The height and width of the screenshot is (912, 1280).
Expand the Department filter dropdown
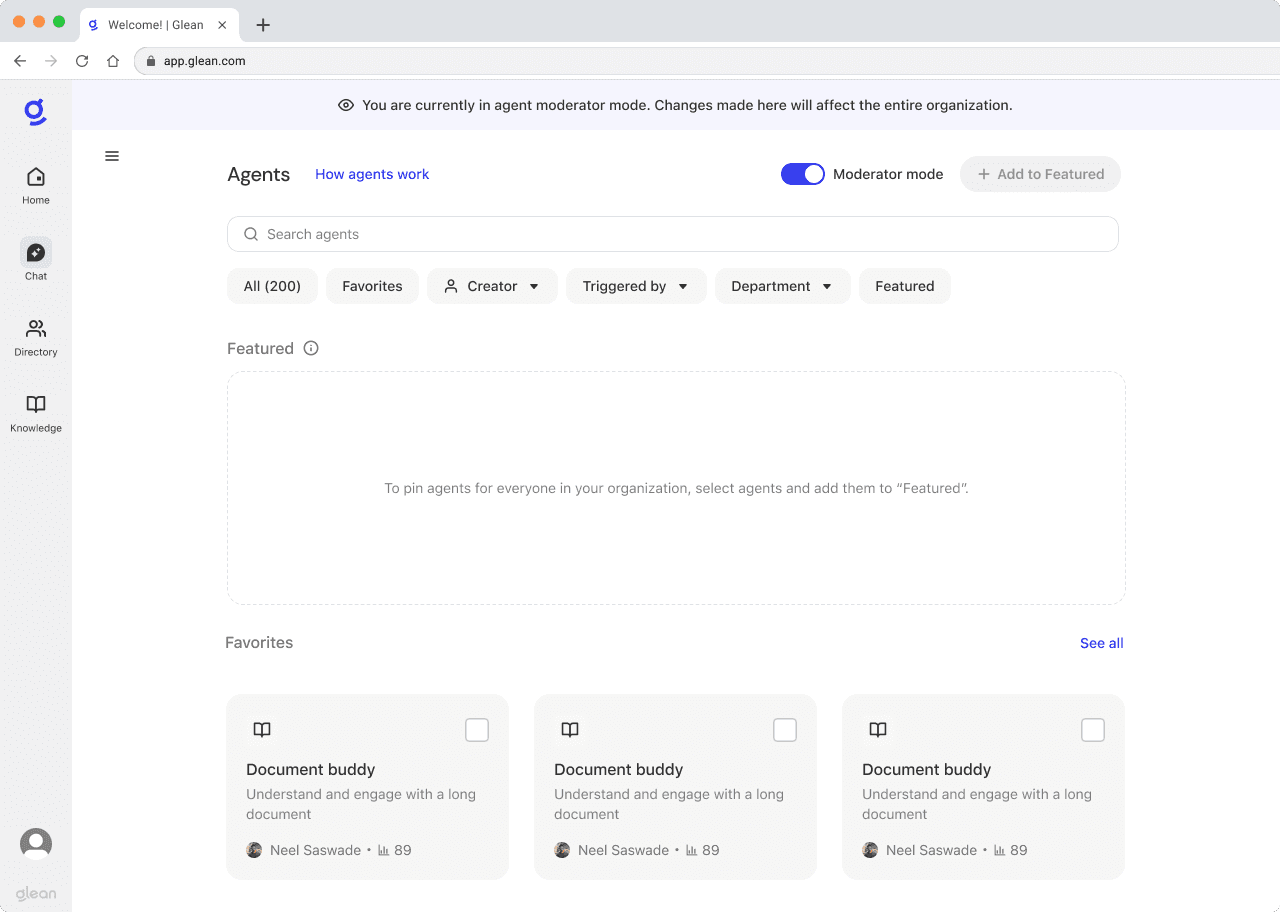(782, 286)
